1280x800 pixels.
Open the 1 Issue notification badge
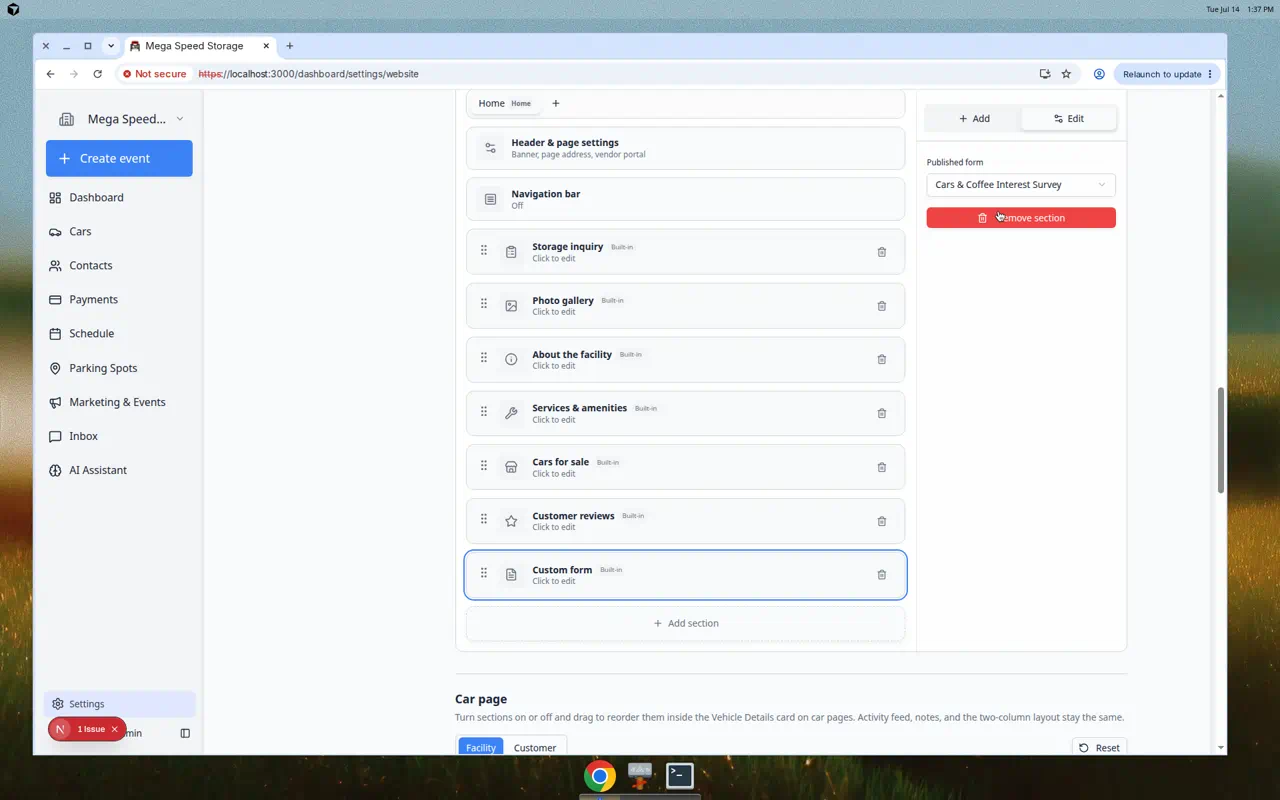point(87,729)
